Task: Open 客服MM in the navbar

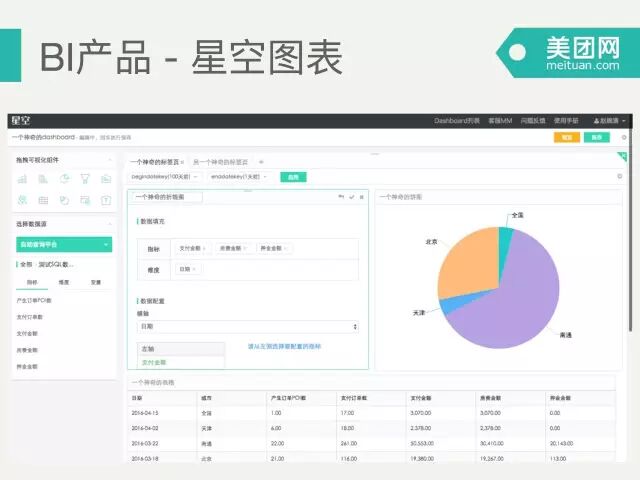Action: 500,121
